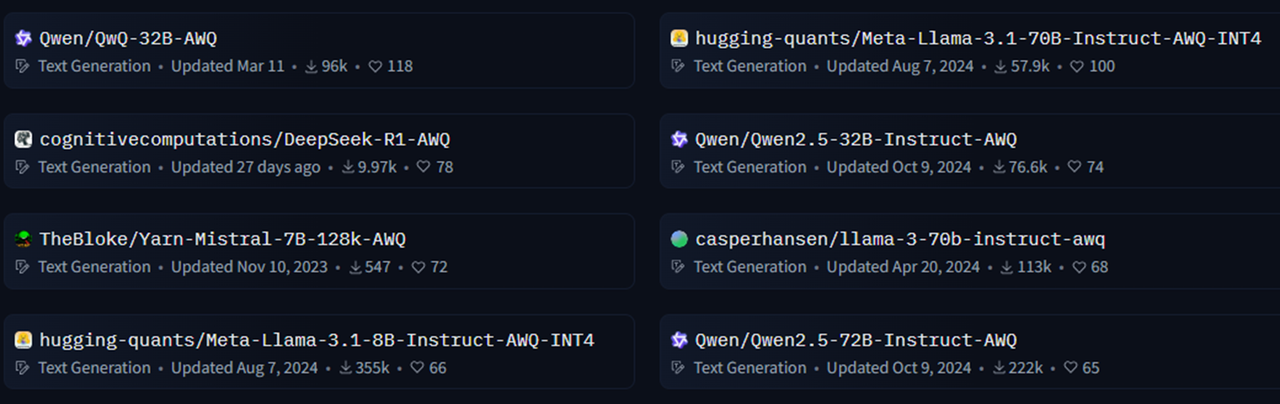
Task: Click the Text Generation icon under Yarn-Mistral-7B-128k-AWQ
Action: click(x=24, y=267)
